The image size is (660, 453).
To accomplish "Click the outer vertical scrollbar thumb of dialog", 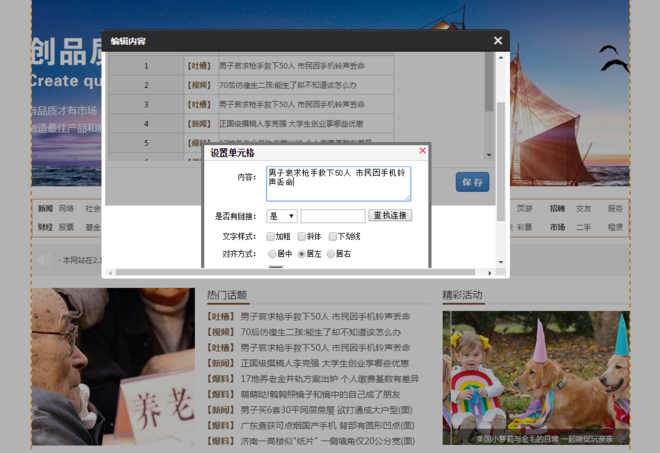I will tap(501, 161).
